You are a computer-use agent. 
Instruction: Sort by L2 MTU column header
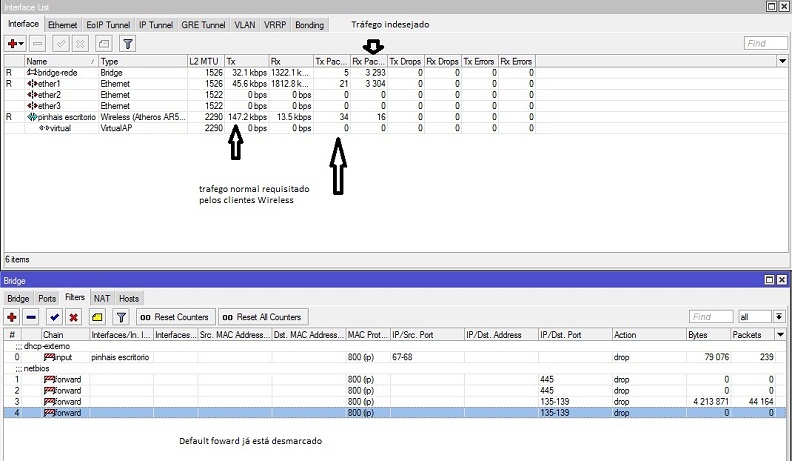(x=206, y=61)
